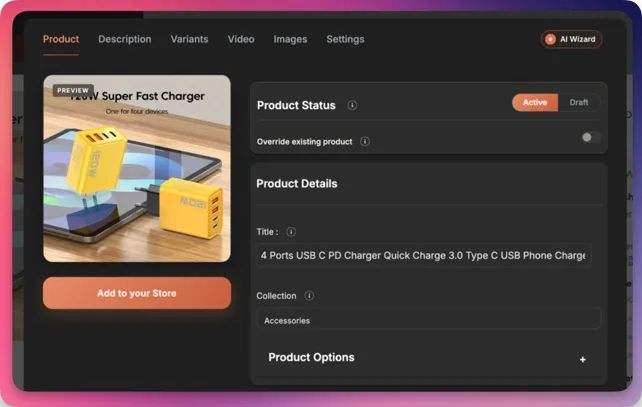
Task: Open the Collection dropdown showing Accessories
Action: tap(428, 320)
